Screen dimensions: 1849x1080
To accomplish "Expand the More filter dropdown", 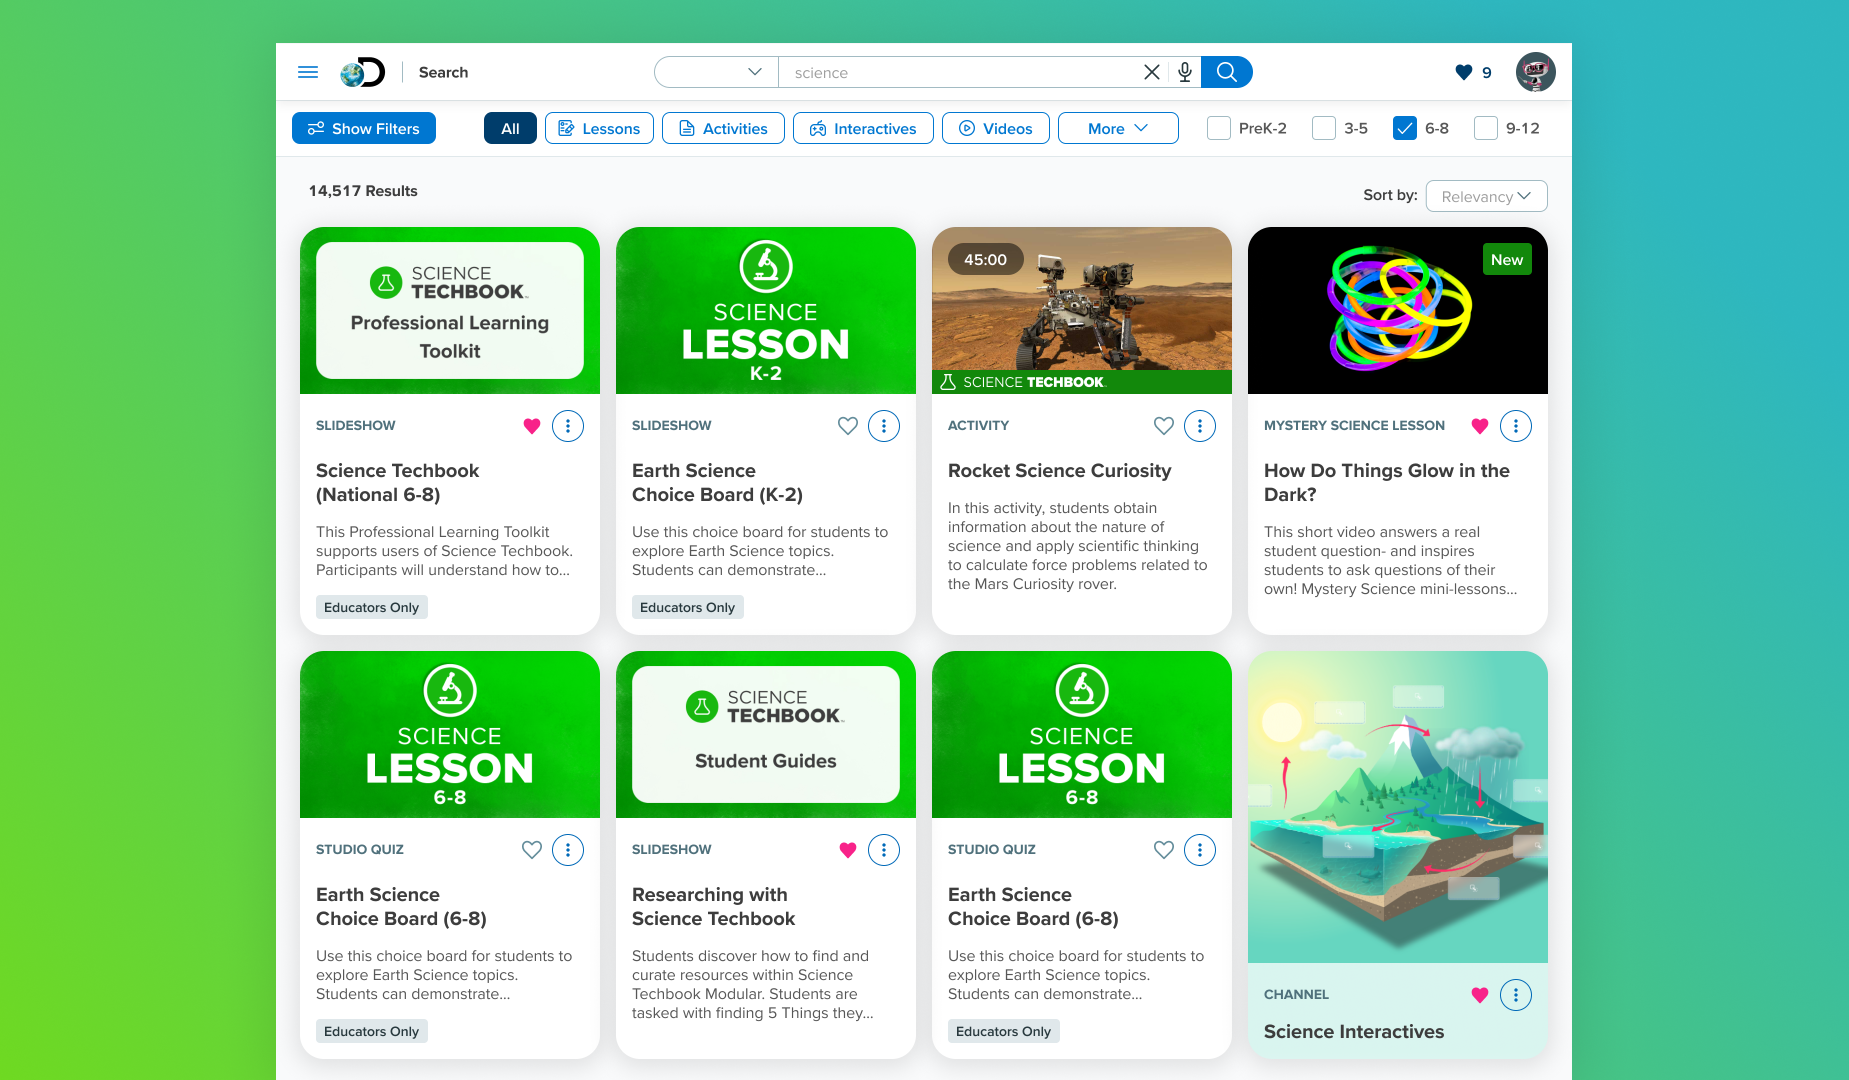I will 1118,128.
